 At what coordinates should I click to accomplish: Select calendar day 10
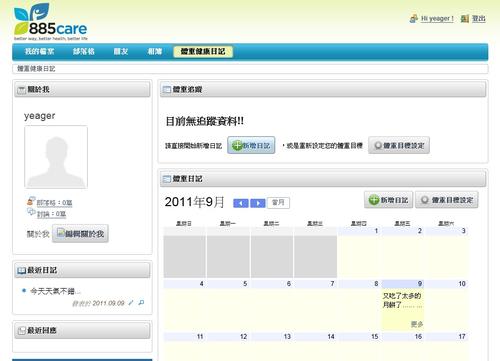click(x=447, y=305)
